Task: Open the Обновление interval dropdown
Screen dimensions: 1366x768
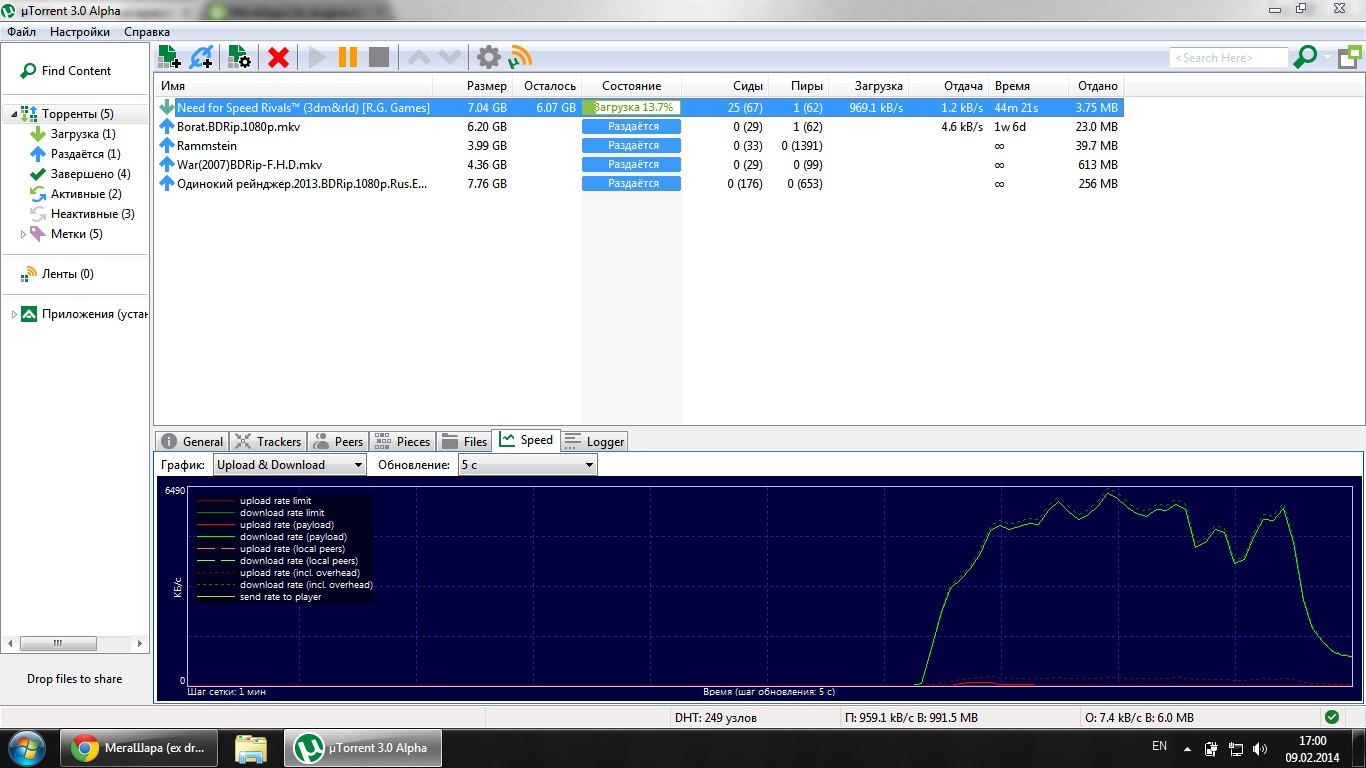Action: (x=527, y=465)
